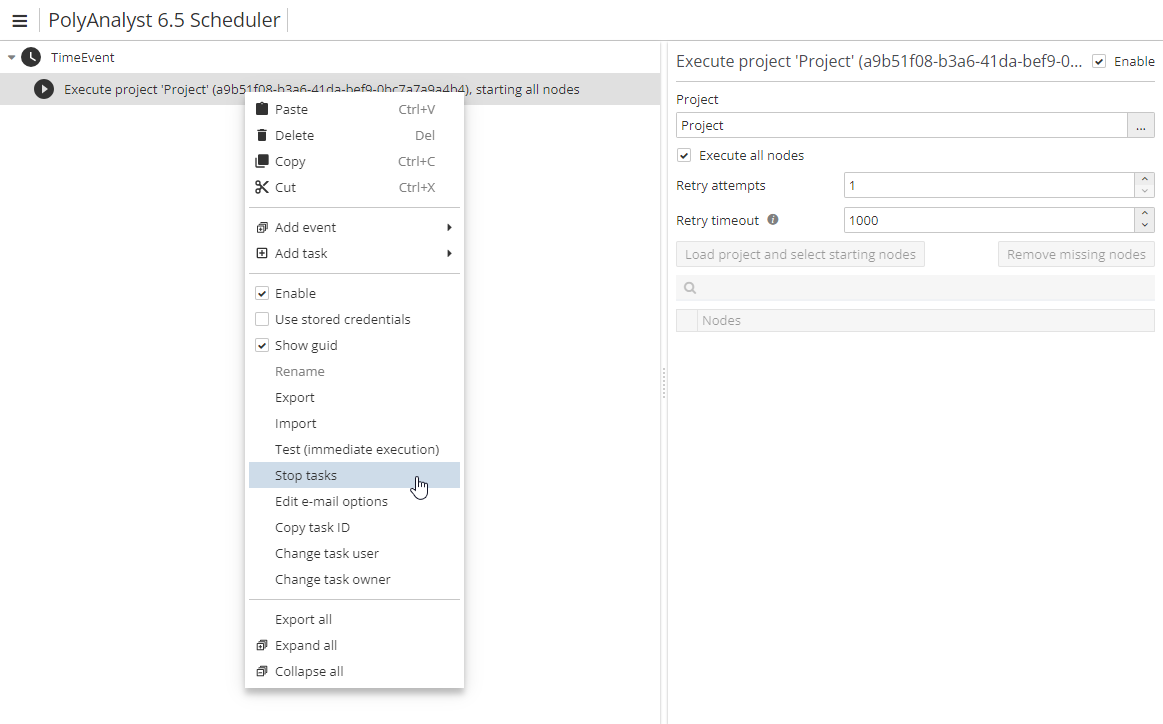Toggle Enable checkbox in context menu
Image resolution: width=1163 pixels, height=724 pixels.
262,293
